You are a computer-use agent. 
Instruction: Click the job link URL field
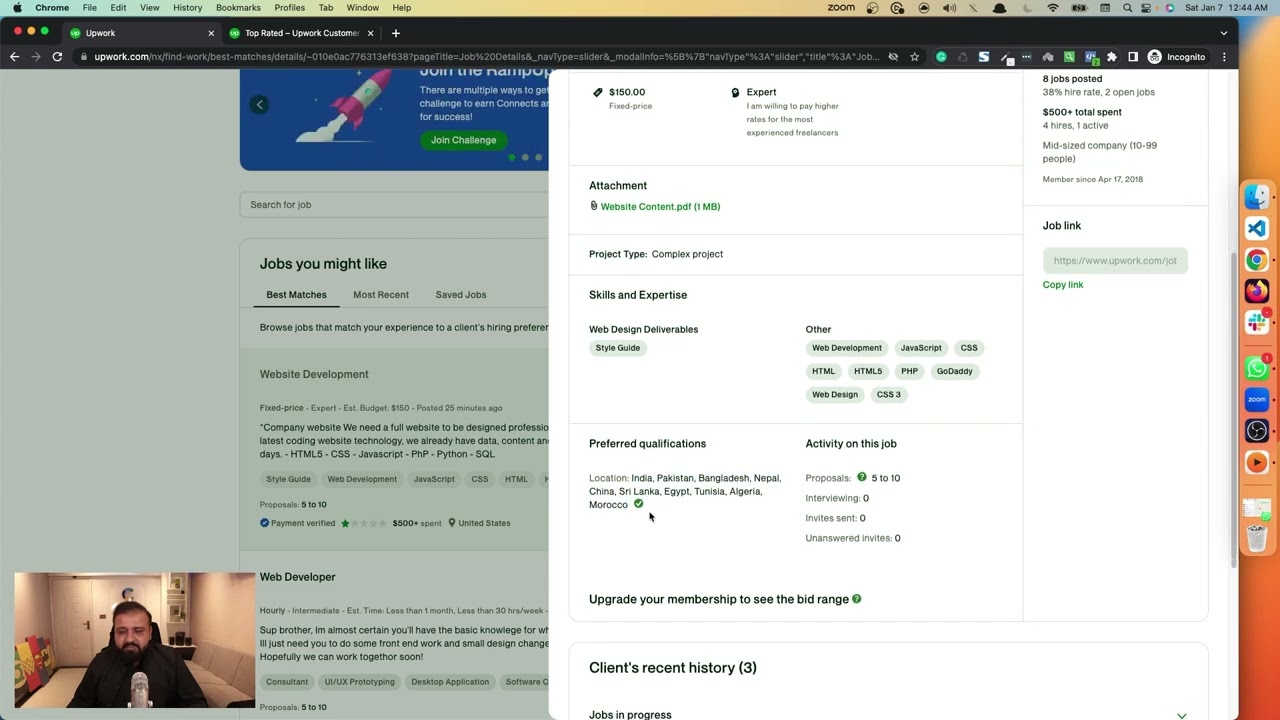point(1115,261)
